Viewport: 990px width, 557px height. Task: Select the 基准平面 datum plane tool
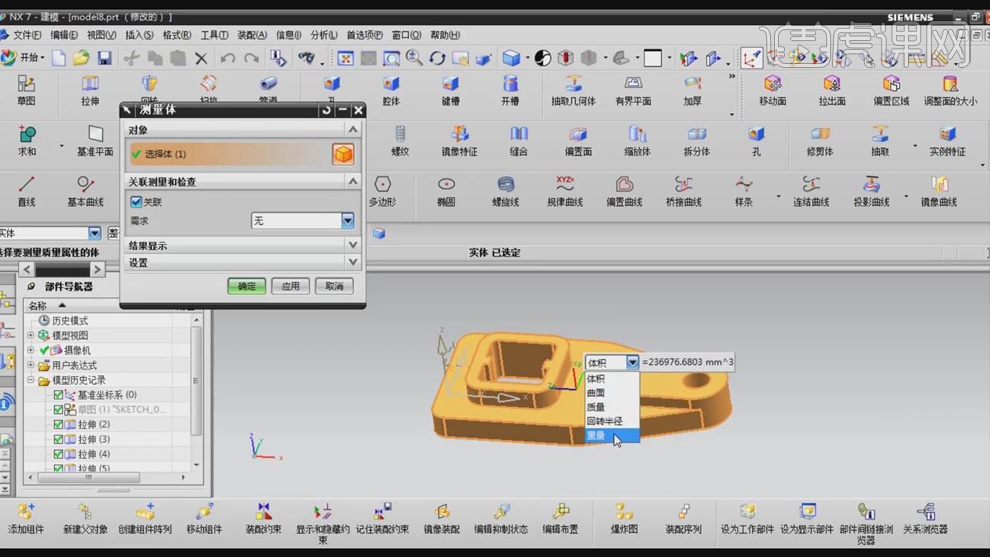(95, 141)
